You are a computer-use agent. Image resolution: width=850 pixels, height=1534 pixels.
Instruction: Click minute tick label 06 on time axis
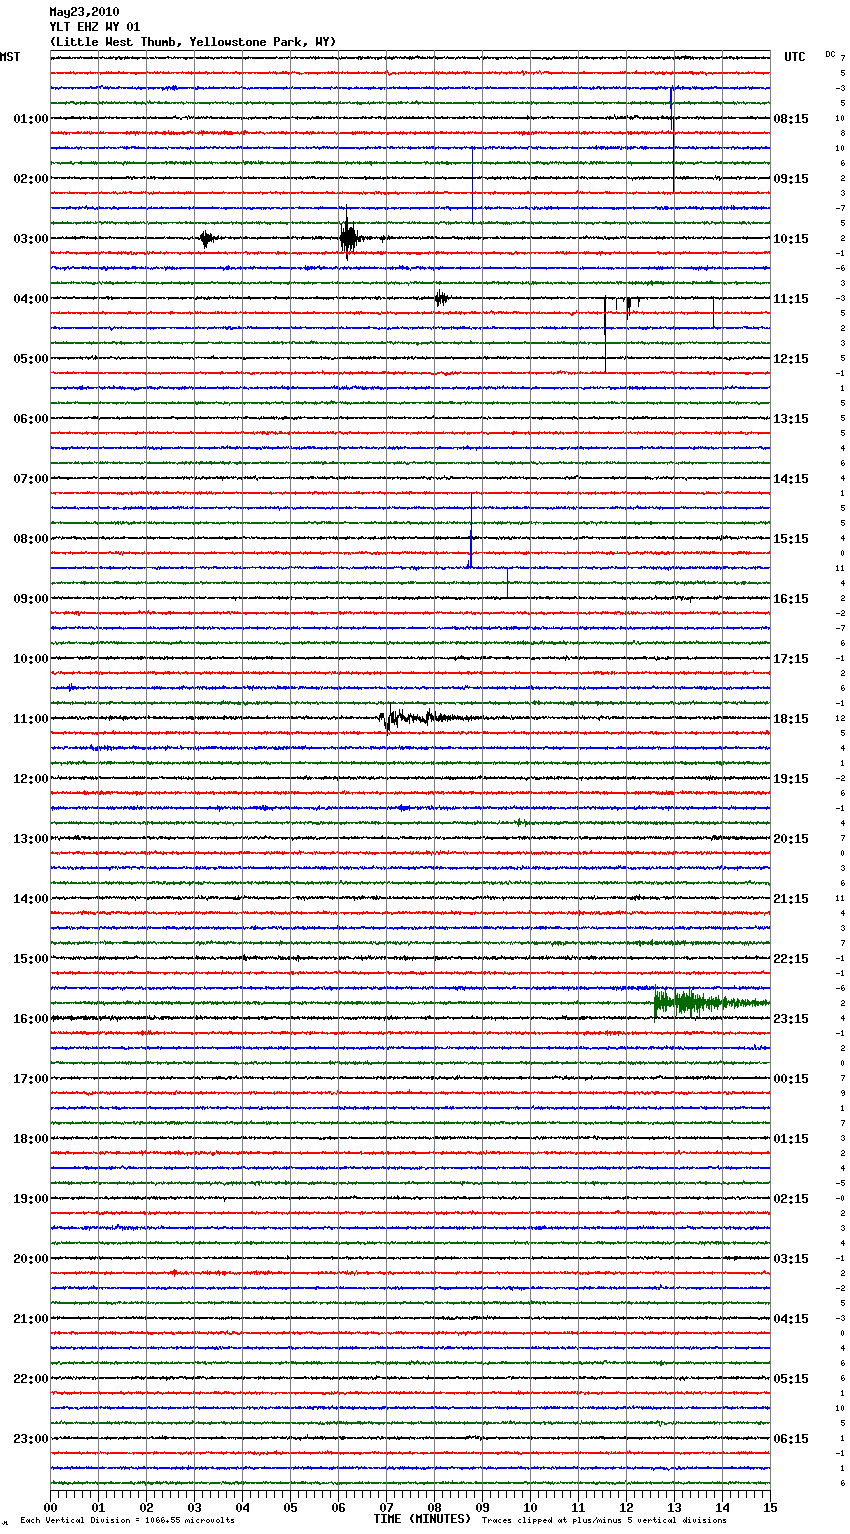tap(338, 1507)
